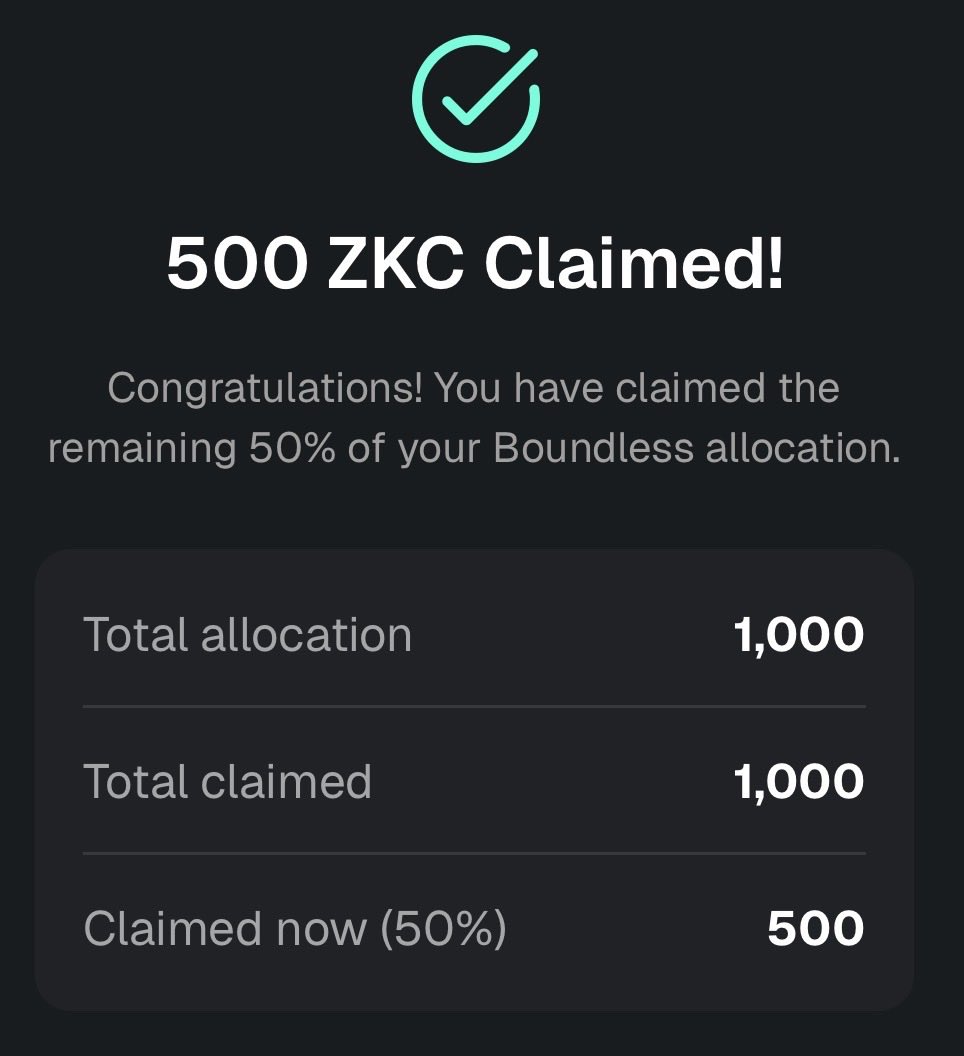The height and width of the screenshot is (1056, 964).
Task: Select the "ZKC" token name in heading
Action: point(397,264)
